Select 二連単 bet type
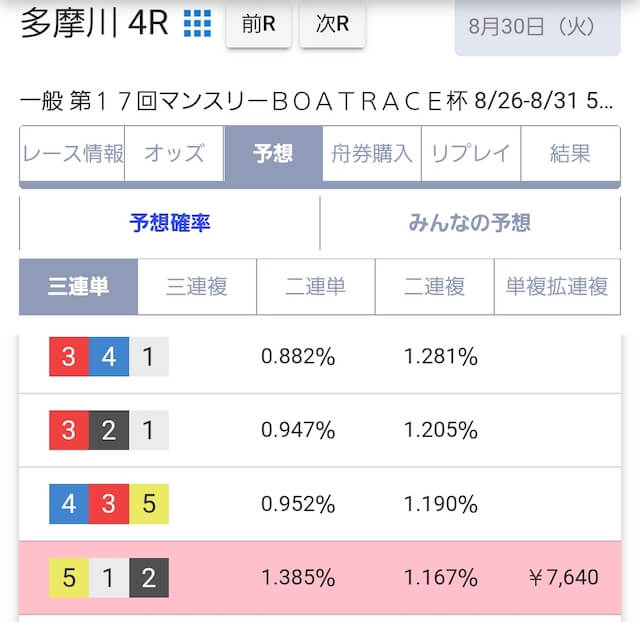This screenshot has height=622, width=640. click(x=316, y=287)
